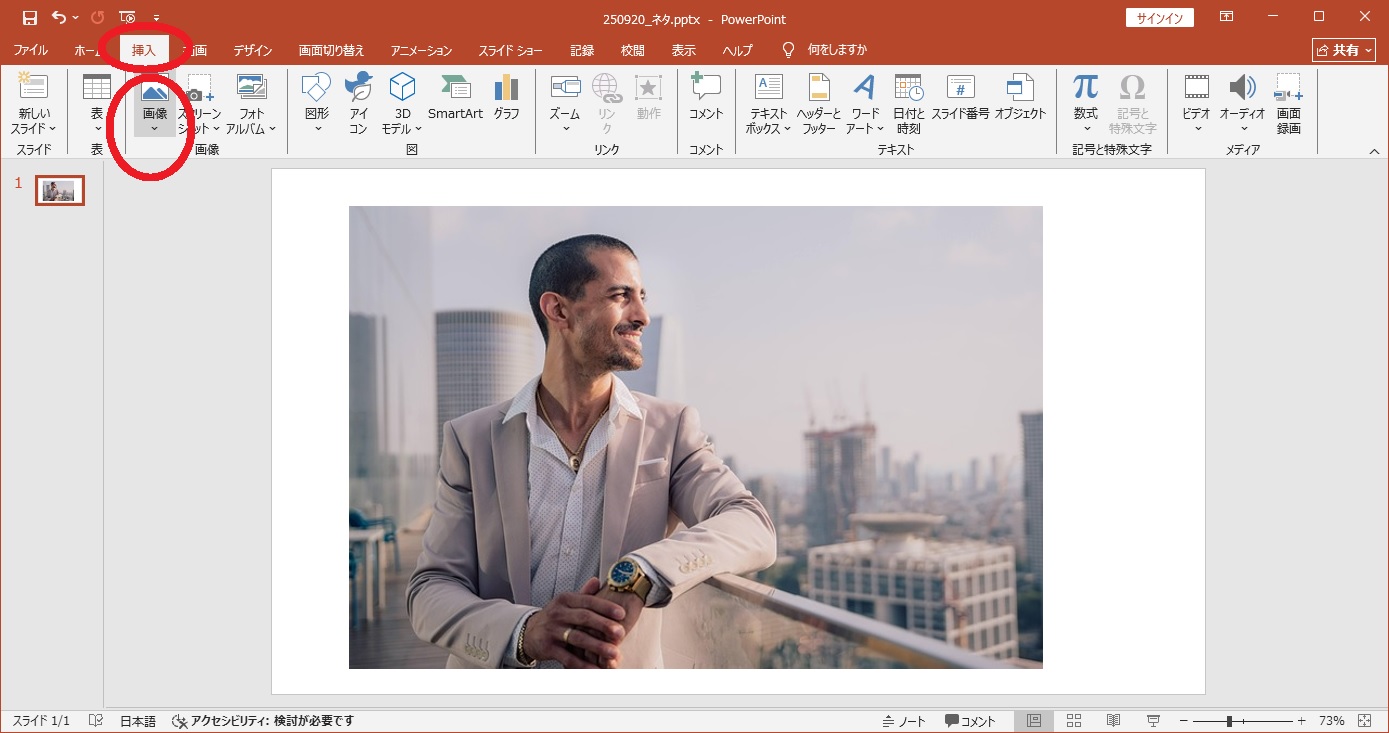Click the 共有 share button
The height and width of the screenshot is (733, 1389).
tap(1343, 50)
